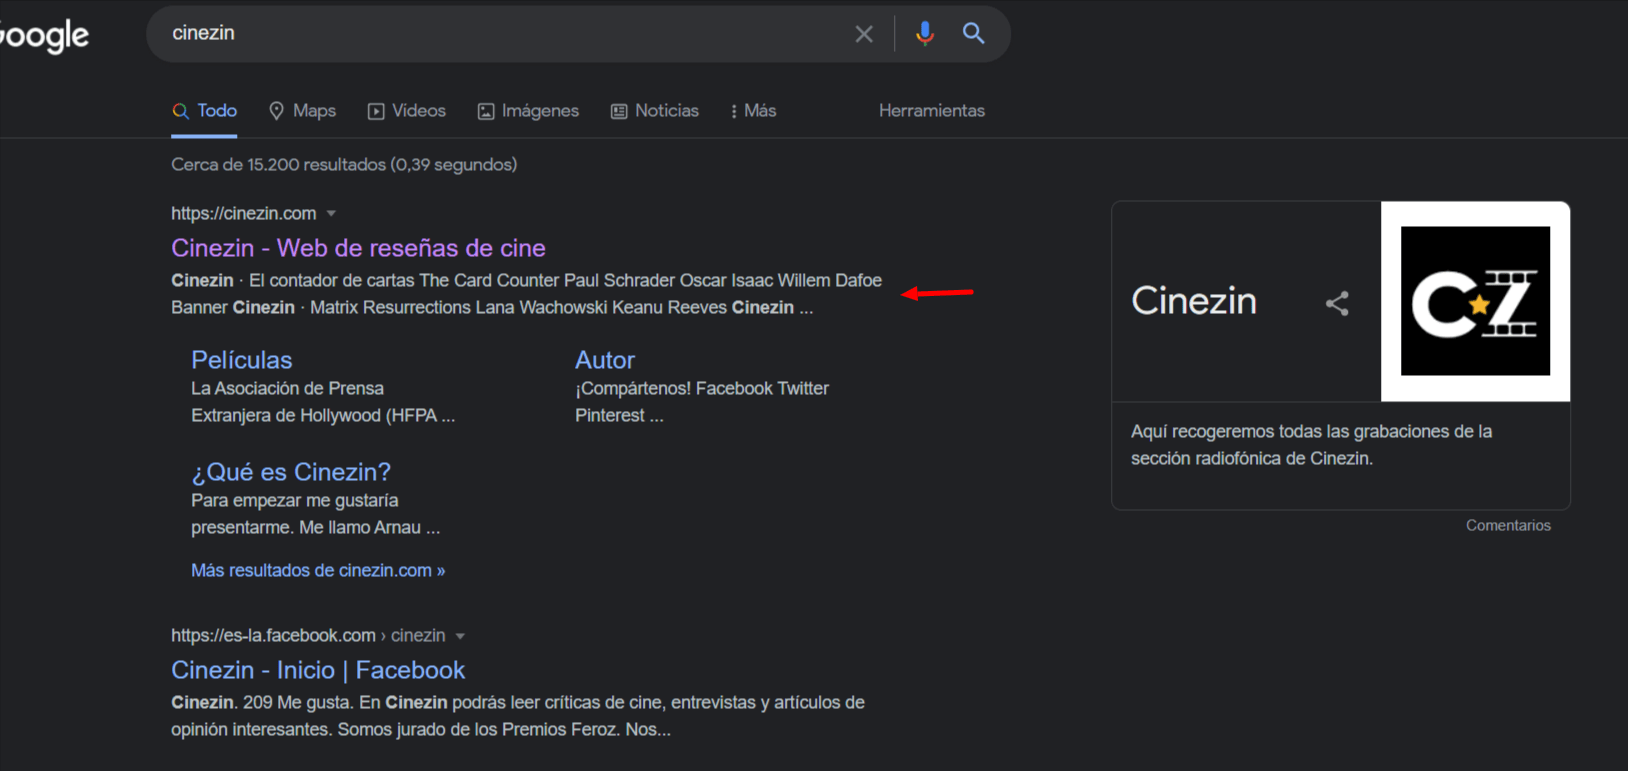Click the snippet Me llamo Arnau

pos(315,514)
